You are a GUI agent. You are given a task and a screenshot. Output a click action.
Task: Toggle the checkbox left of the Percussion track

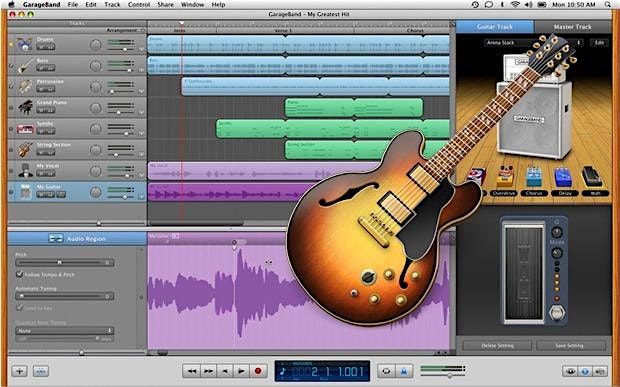11,86
